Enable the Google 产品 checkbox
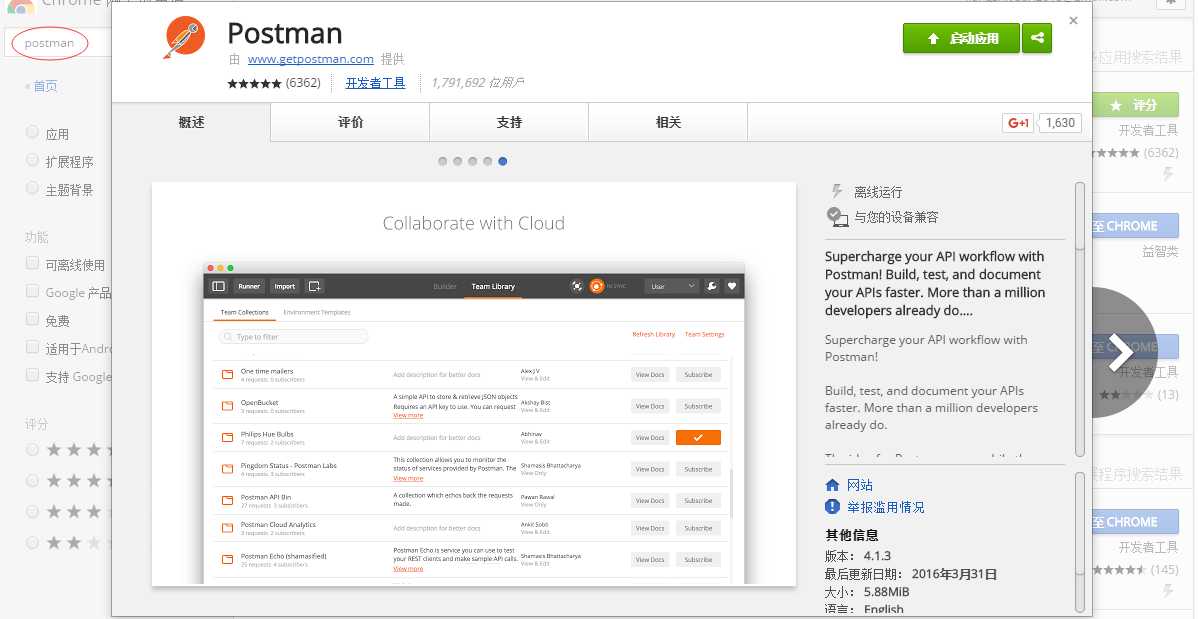The width and height of the screenshot is (1199, 619). (32, 291)
